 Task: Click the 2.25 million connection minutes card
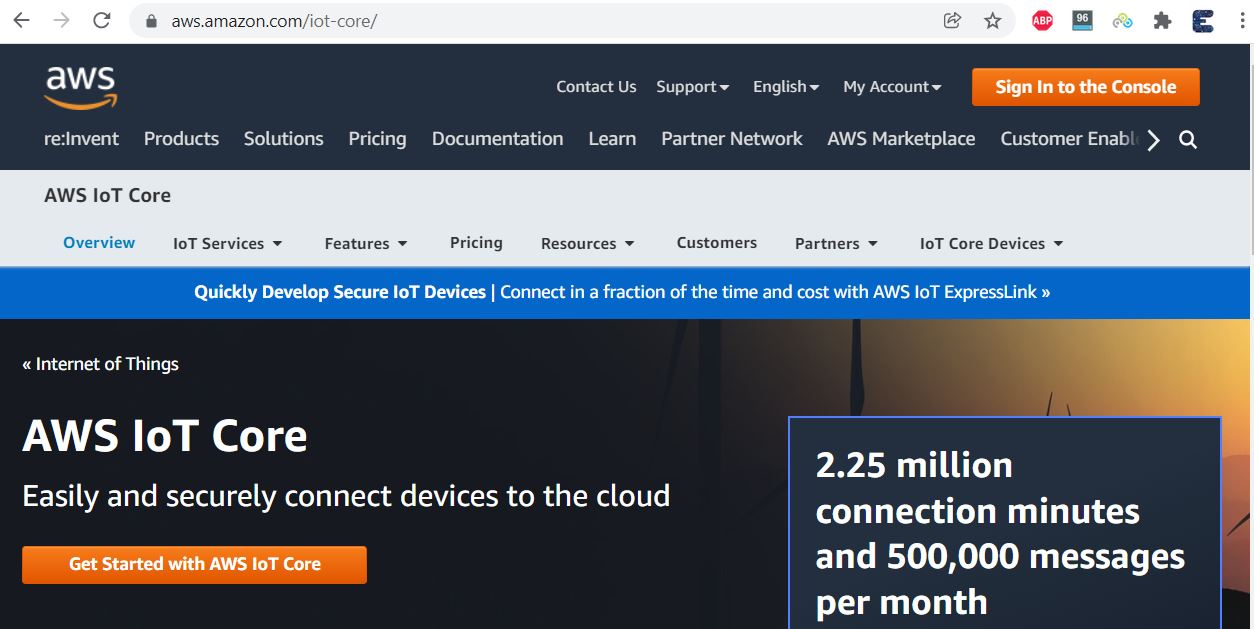1005,523
